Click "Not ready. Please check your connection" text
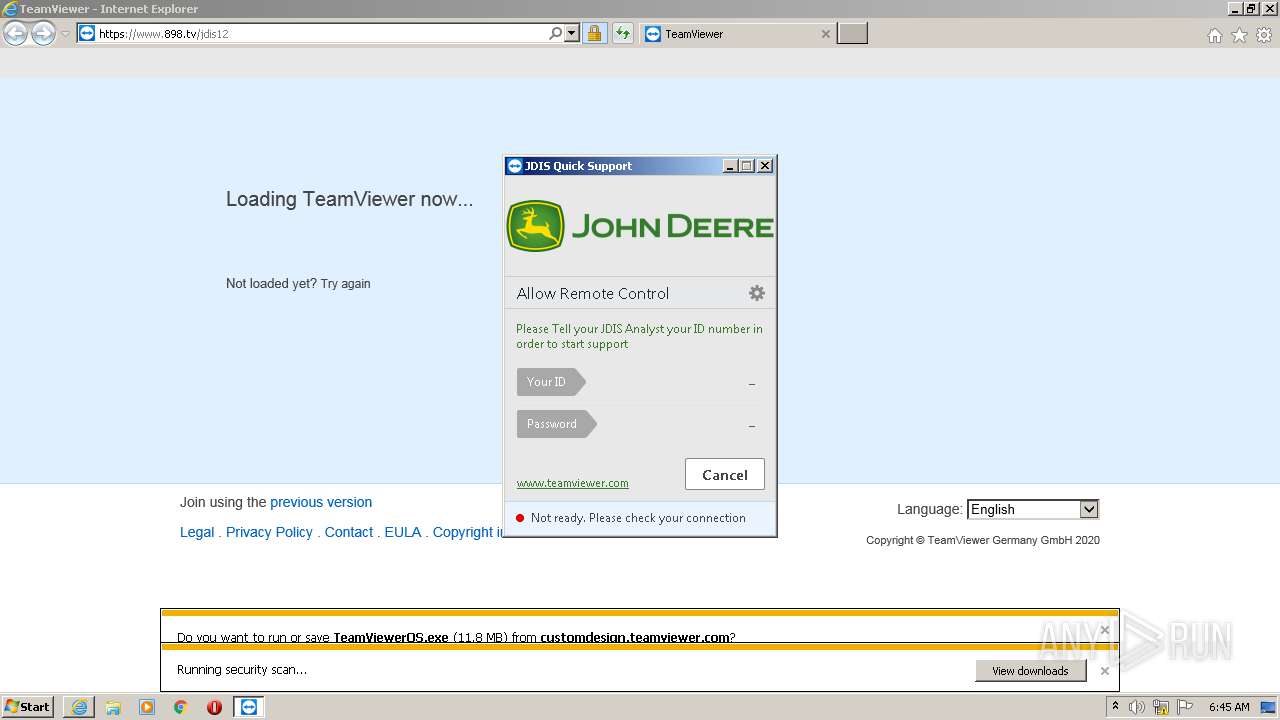Image resolution: width=1280 pixels, height=720 pixels. pos(638,518)
